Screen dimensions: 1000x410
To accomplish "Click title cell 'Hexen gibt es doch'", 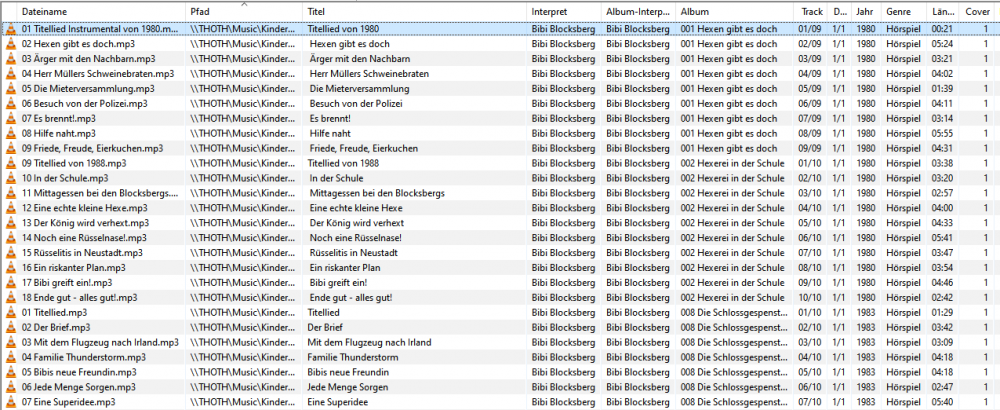I will tap(349, 44).
